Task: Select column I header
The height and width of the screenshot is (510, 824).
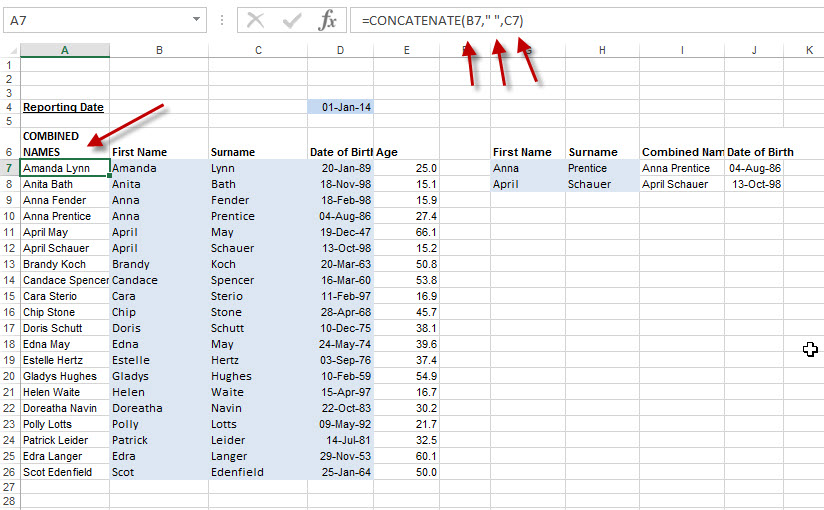Action: (682, 50)
